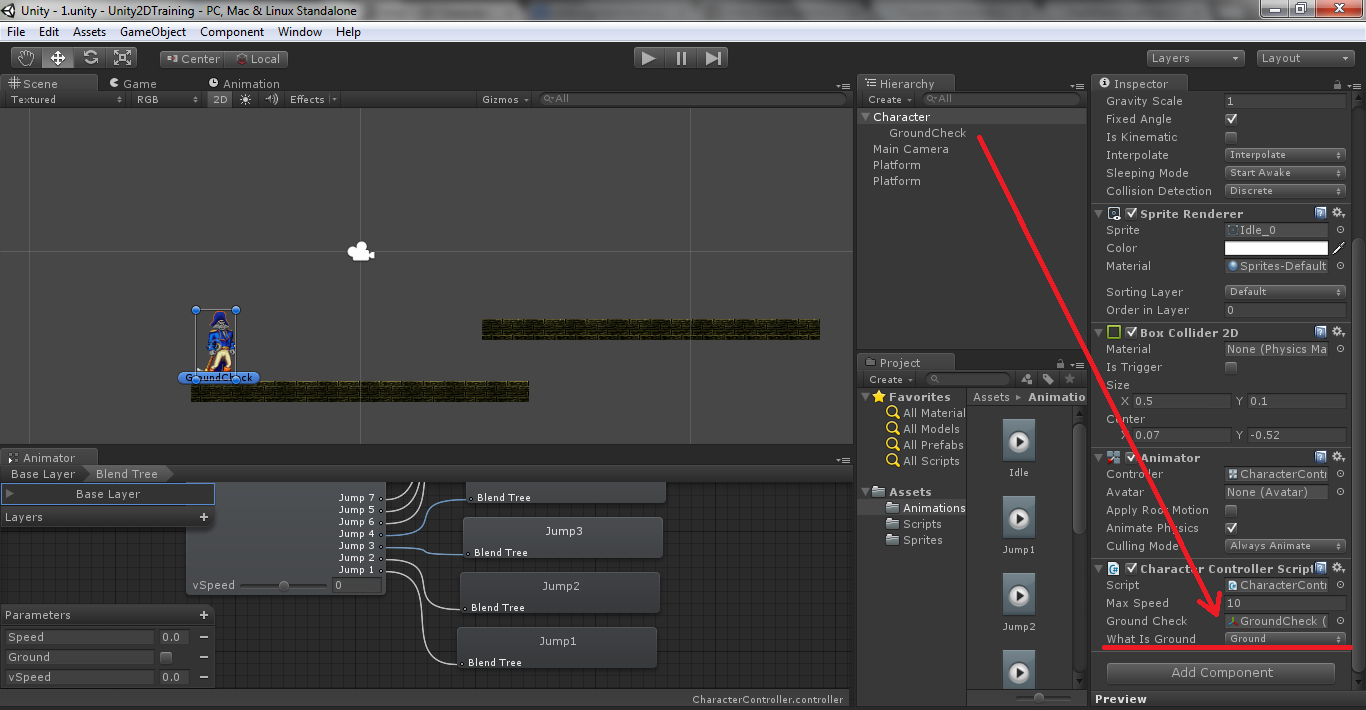Add a new Animator parameter
Image resolution: width=1366 pixels, height=710 pixels.
click(x=204, y=615)
